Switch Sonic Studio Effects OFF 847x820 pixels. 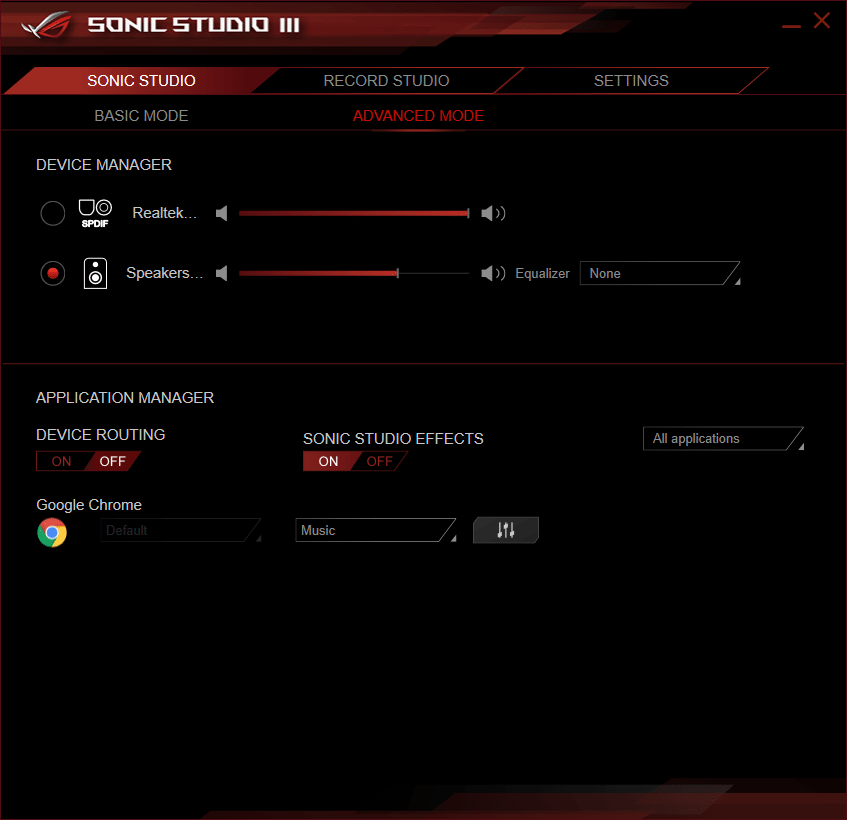(379, 461)
